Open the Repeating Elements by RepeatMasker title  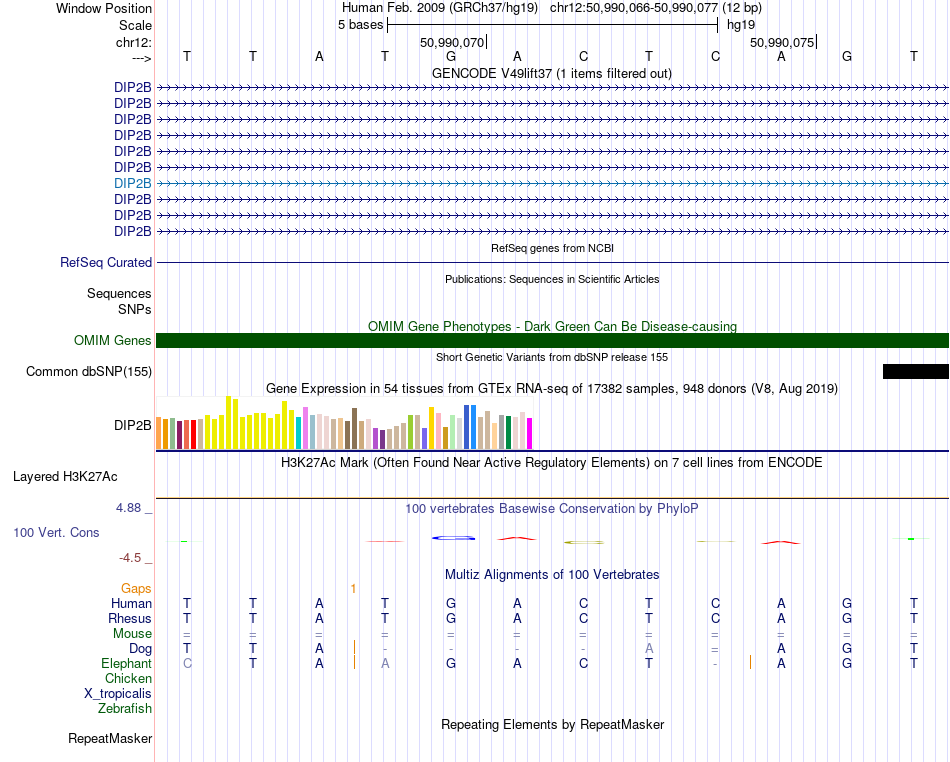[x=552, y=724]
